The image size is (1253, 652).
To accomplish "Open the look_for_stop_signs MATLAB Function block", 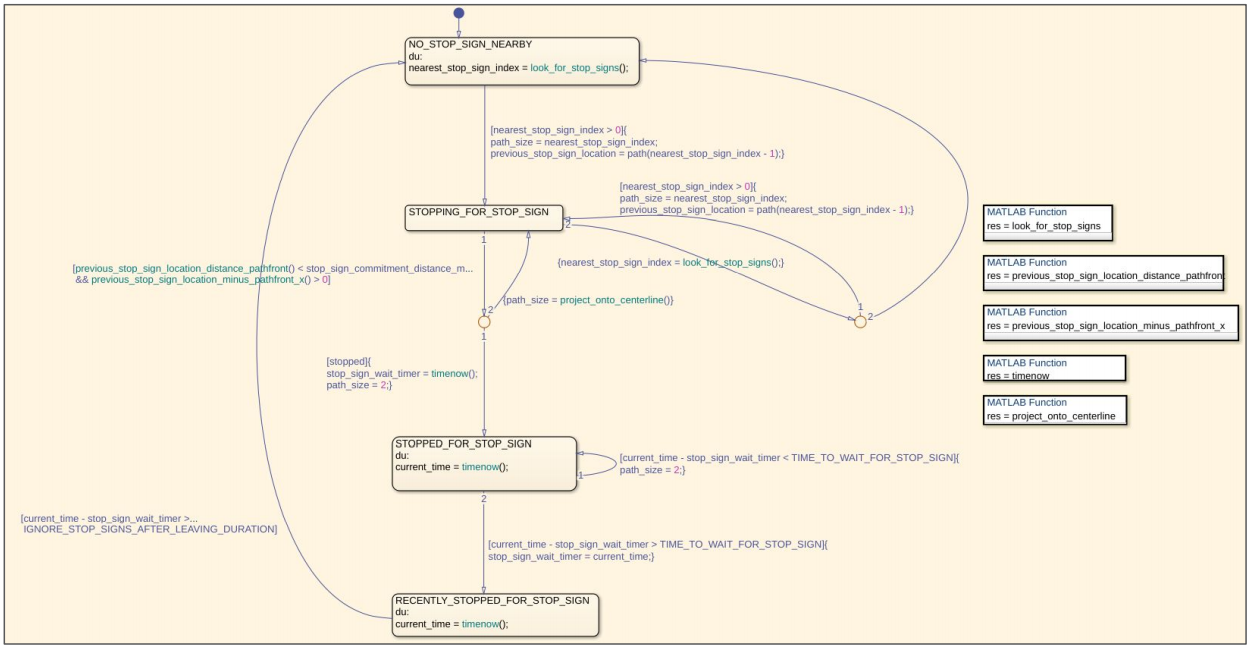I will click(1049, 219).
